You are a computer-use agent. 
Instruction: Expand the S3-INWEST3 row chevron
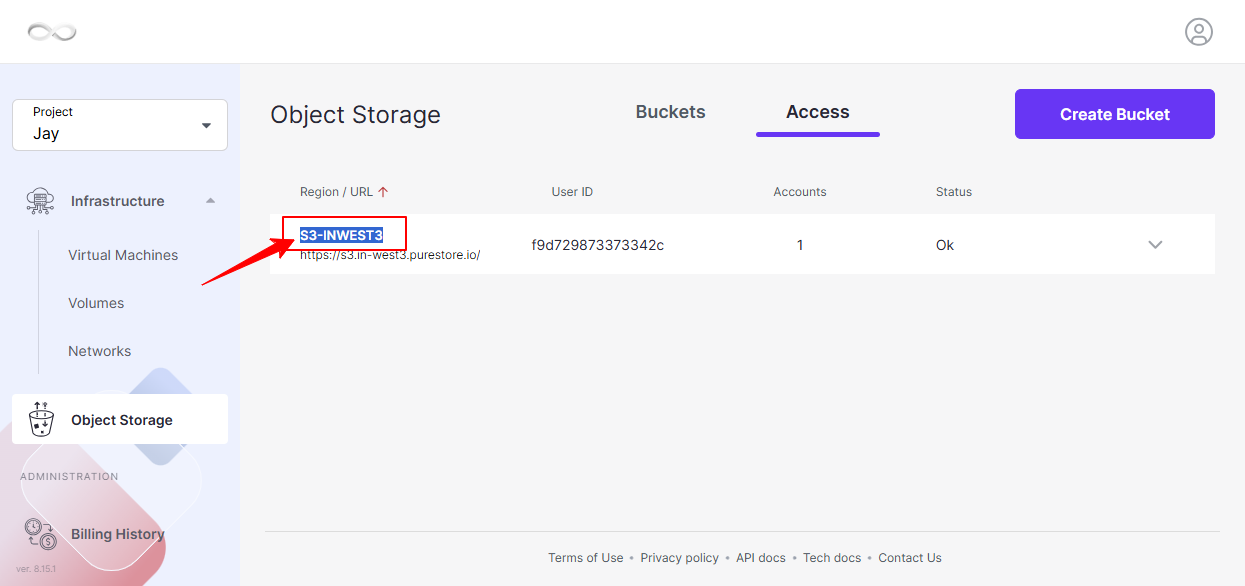click(1155, 245)
